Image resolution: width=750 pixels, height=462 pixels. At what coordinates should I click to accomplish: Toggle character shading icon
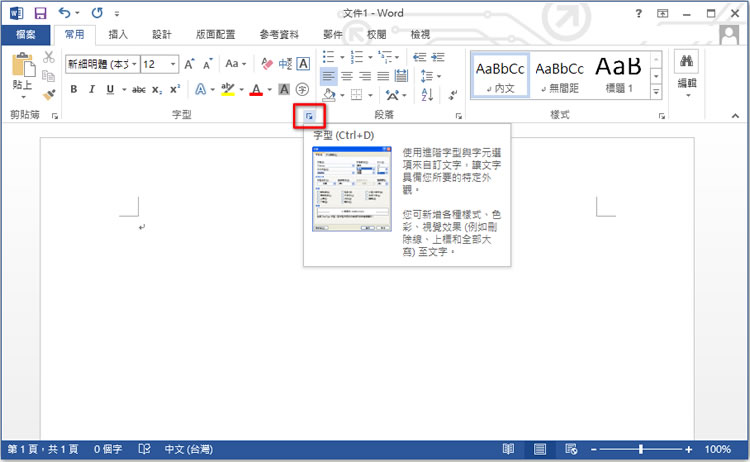(284, 89)
